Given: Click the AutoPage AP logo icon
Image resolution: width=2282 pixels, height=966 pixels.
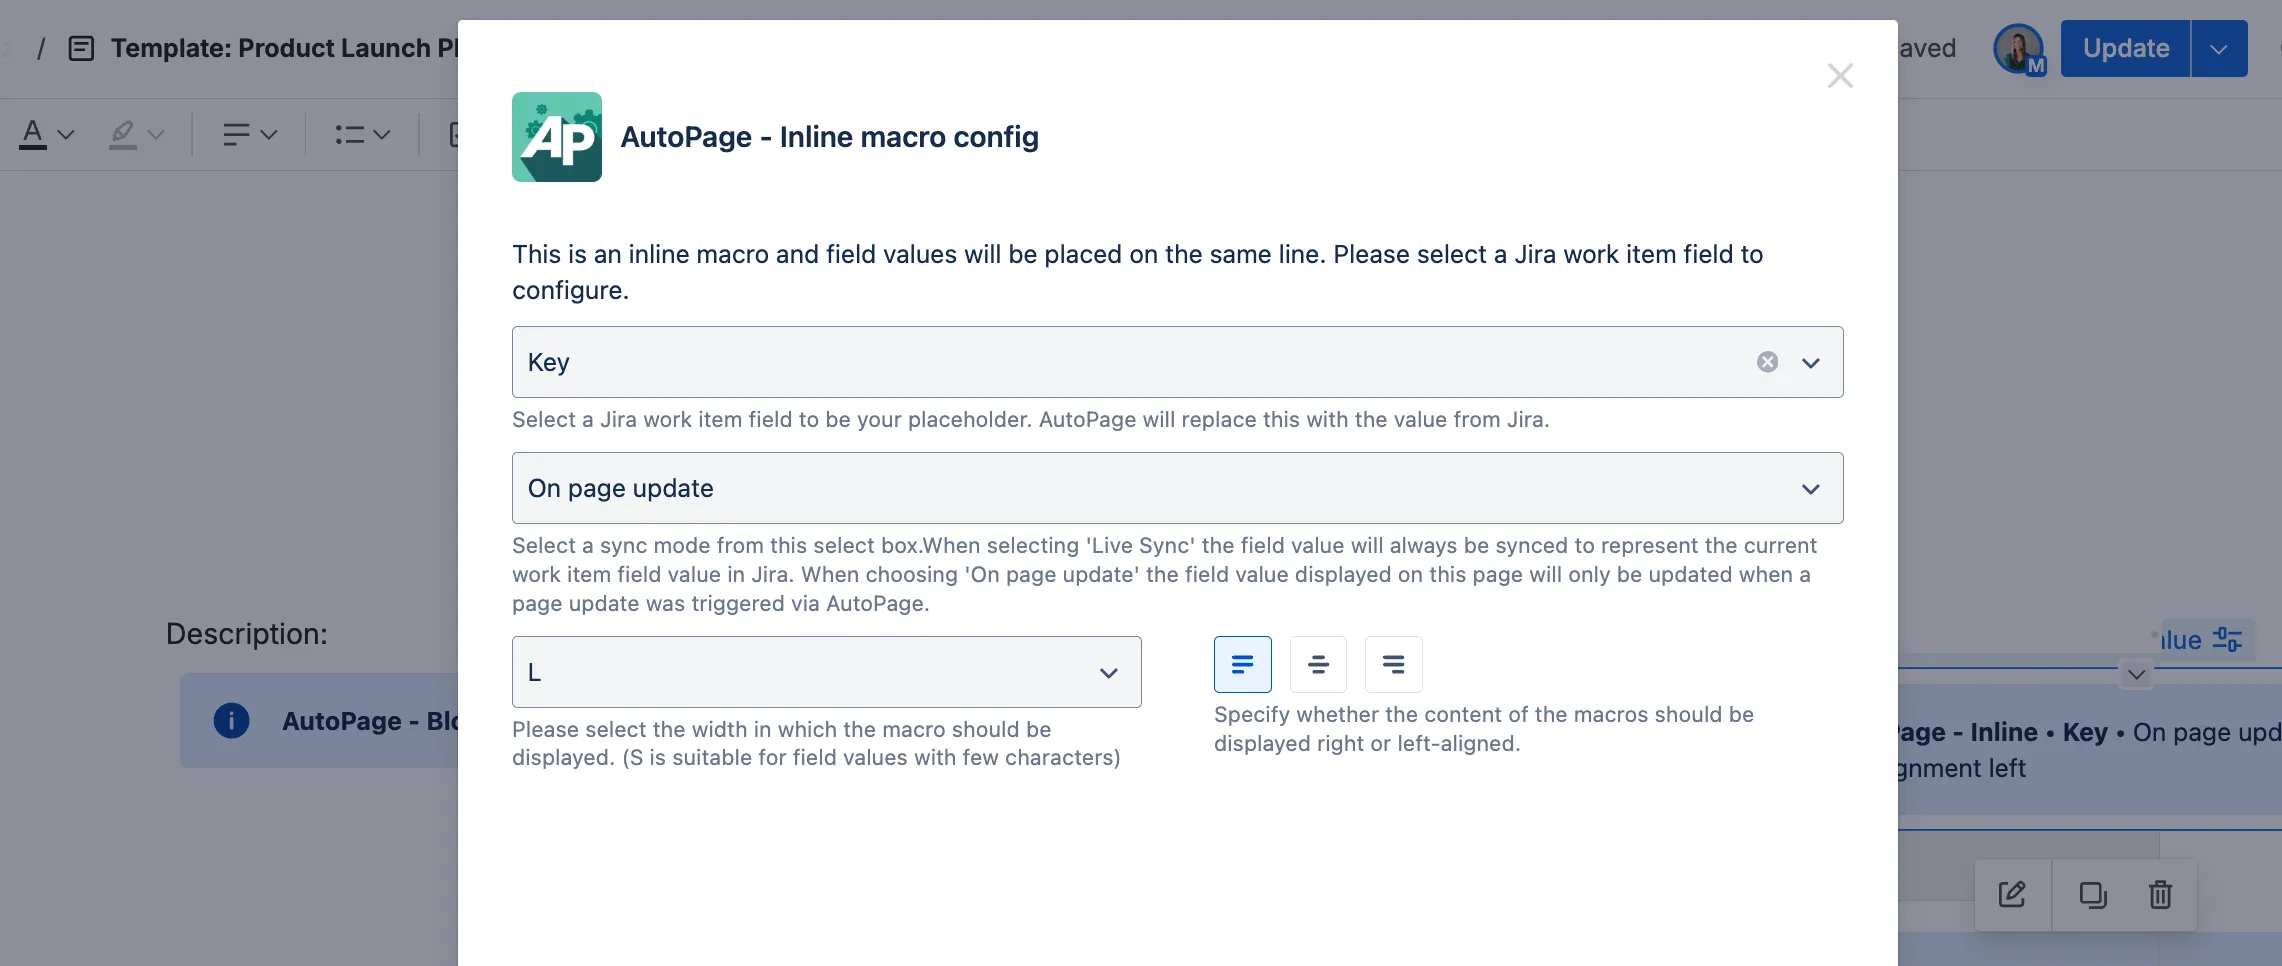Looking at the screenshot, I should click(x=557, y=137).
